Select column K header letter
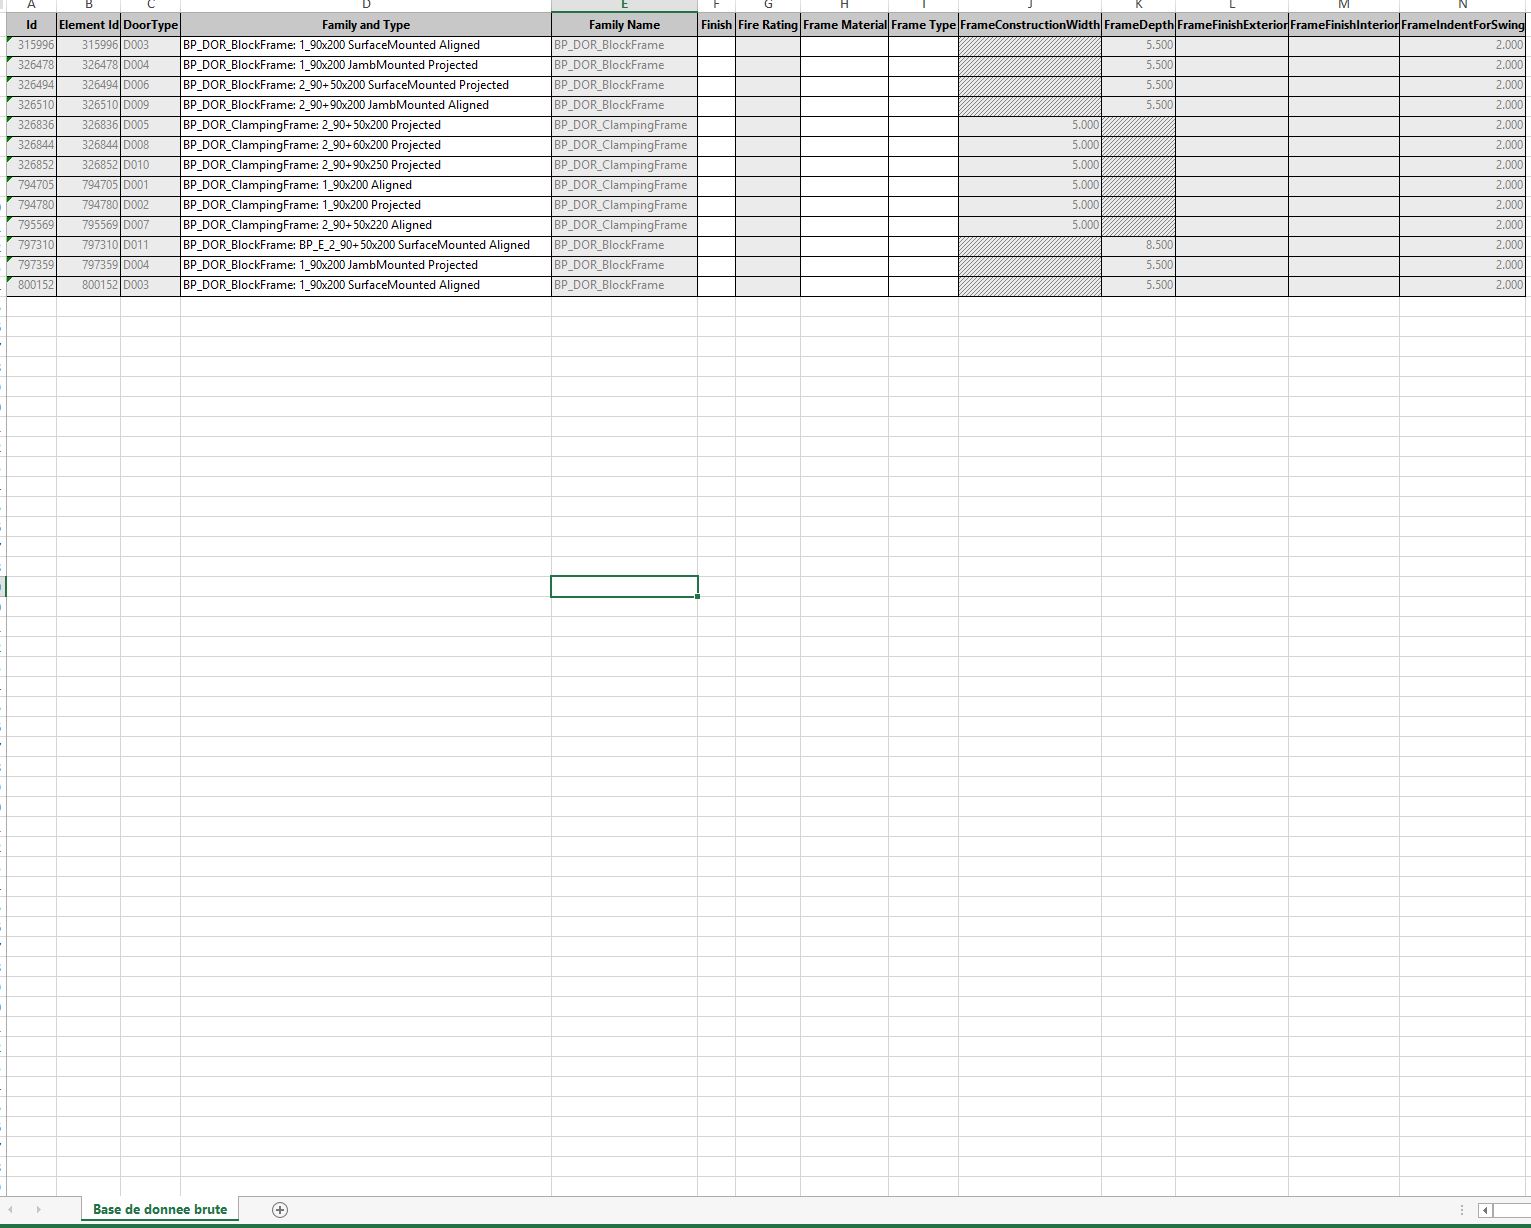The width and height of the screenshot is (1531, 1228). pos(1138,5)
